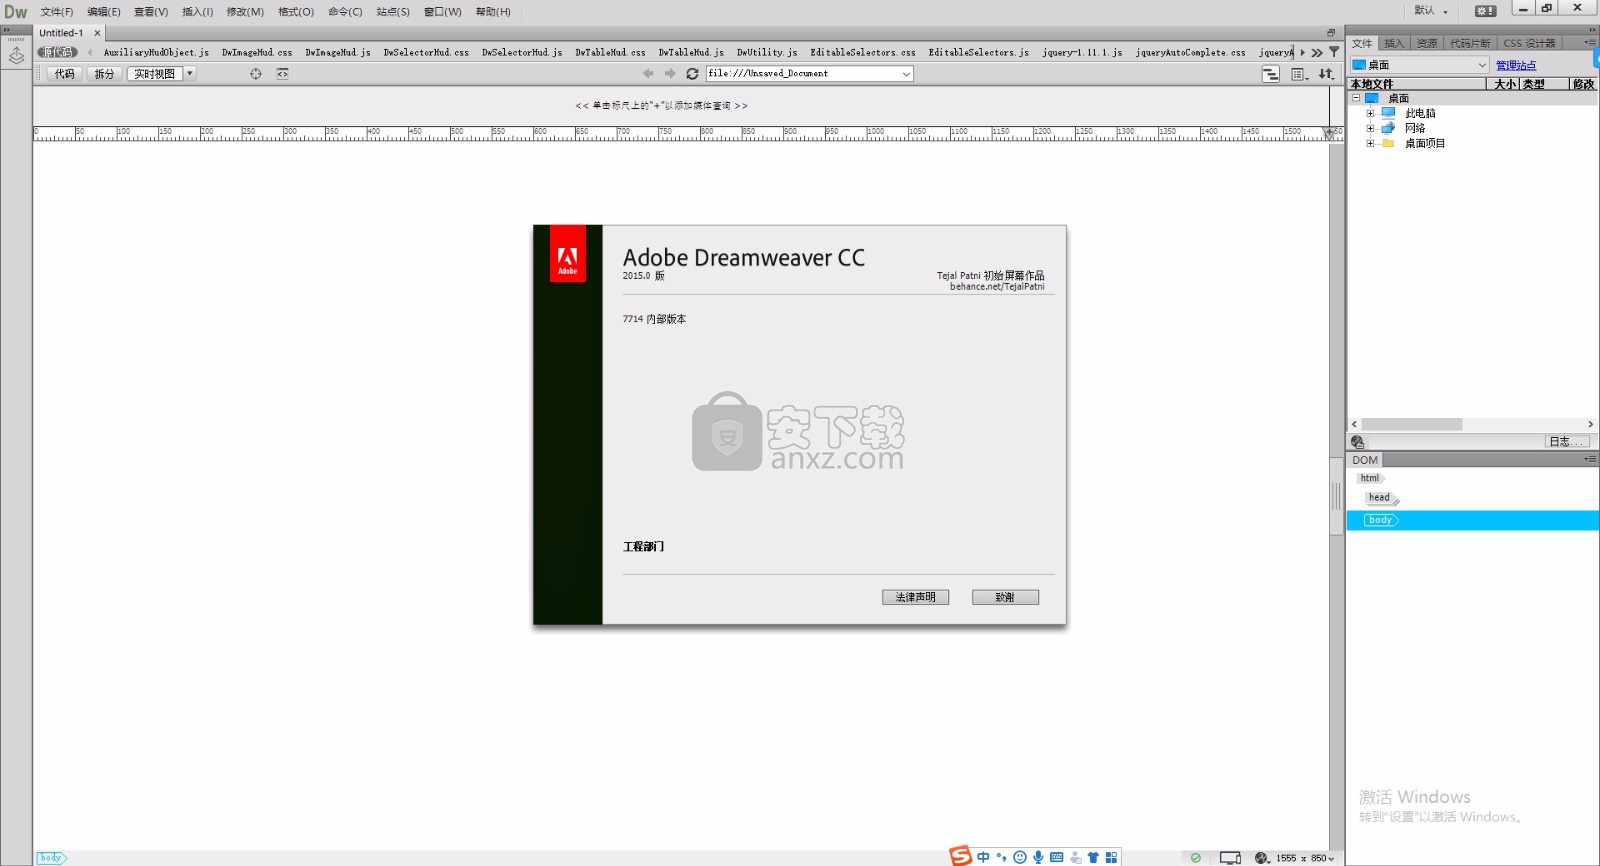Open the sync settings gear icon
The height and width of the screenshot is (866, 1600).
1486,11
